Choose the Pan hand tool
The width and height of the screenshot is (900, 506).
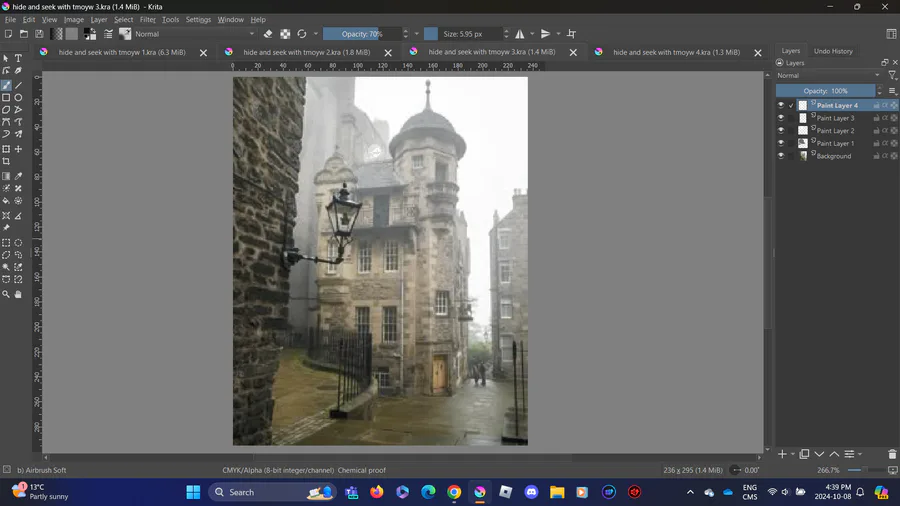[x=18, y=294]
